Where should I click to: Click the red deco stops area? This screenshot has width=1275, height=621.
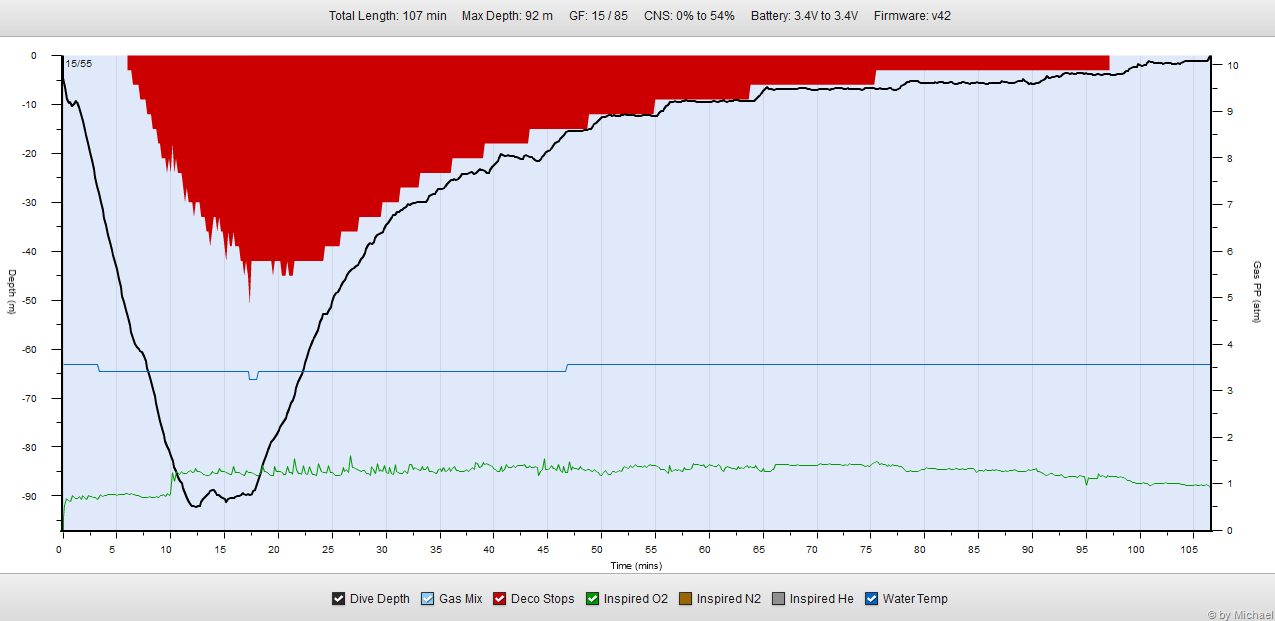(x=300, y=150)
